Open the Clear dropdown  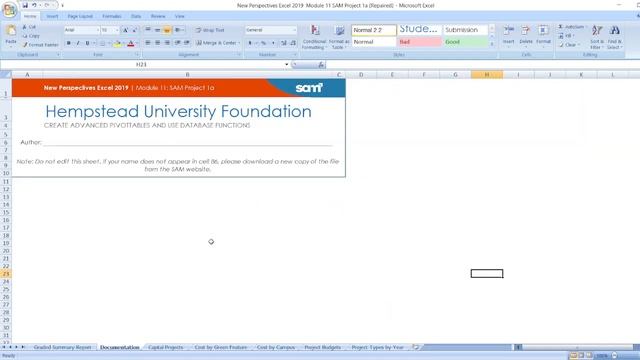click(569, 45)
